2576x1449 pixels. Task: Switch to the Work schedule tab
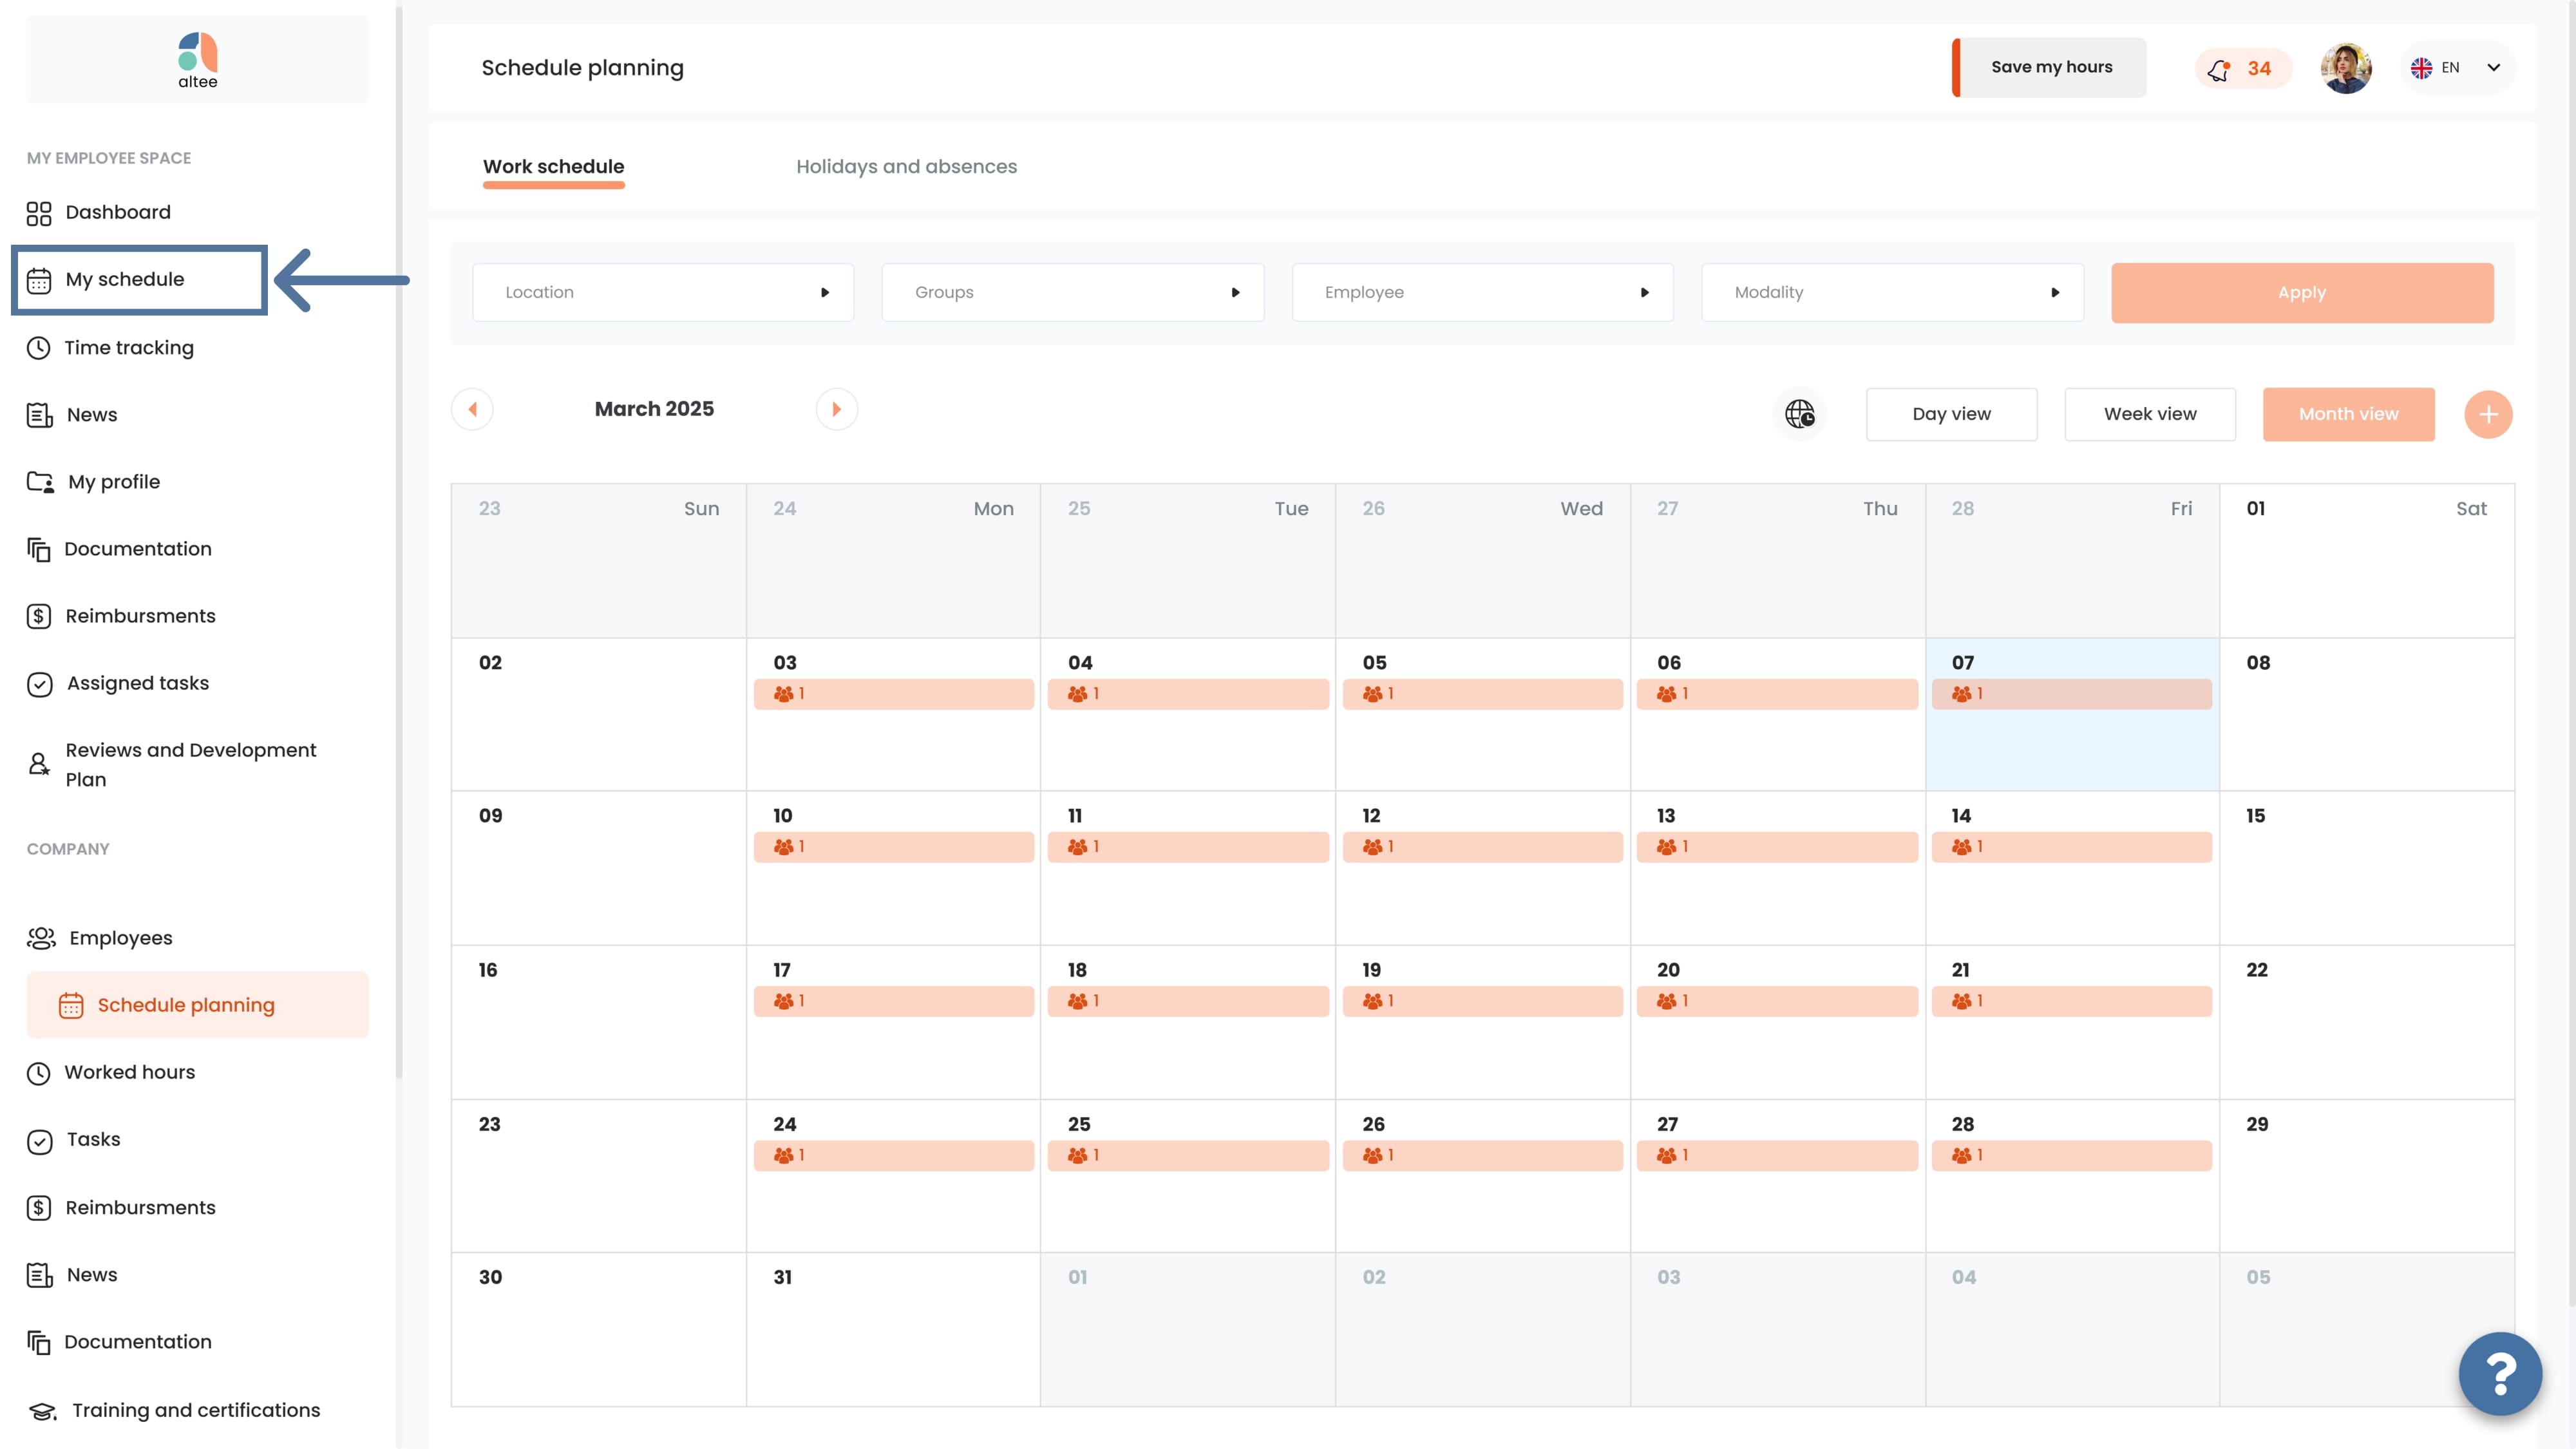(x=554, y=167)
